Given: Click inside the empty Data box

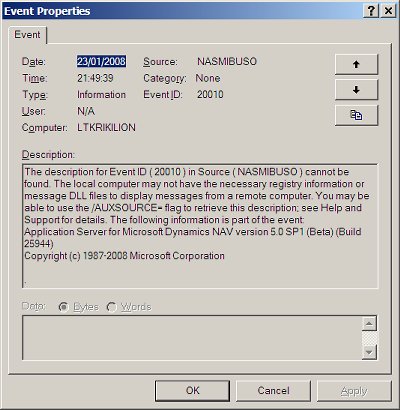Looking at the screenshot, I should click(192, 338).
